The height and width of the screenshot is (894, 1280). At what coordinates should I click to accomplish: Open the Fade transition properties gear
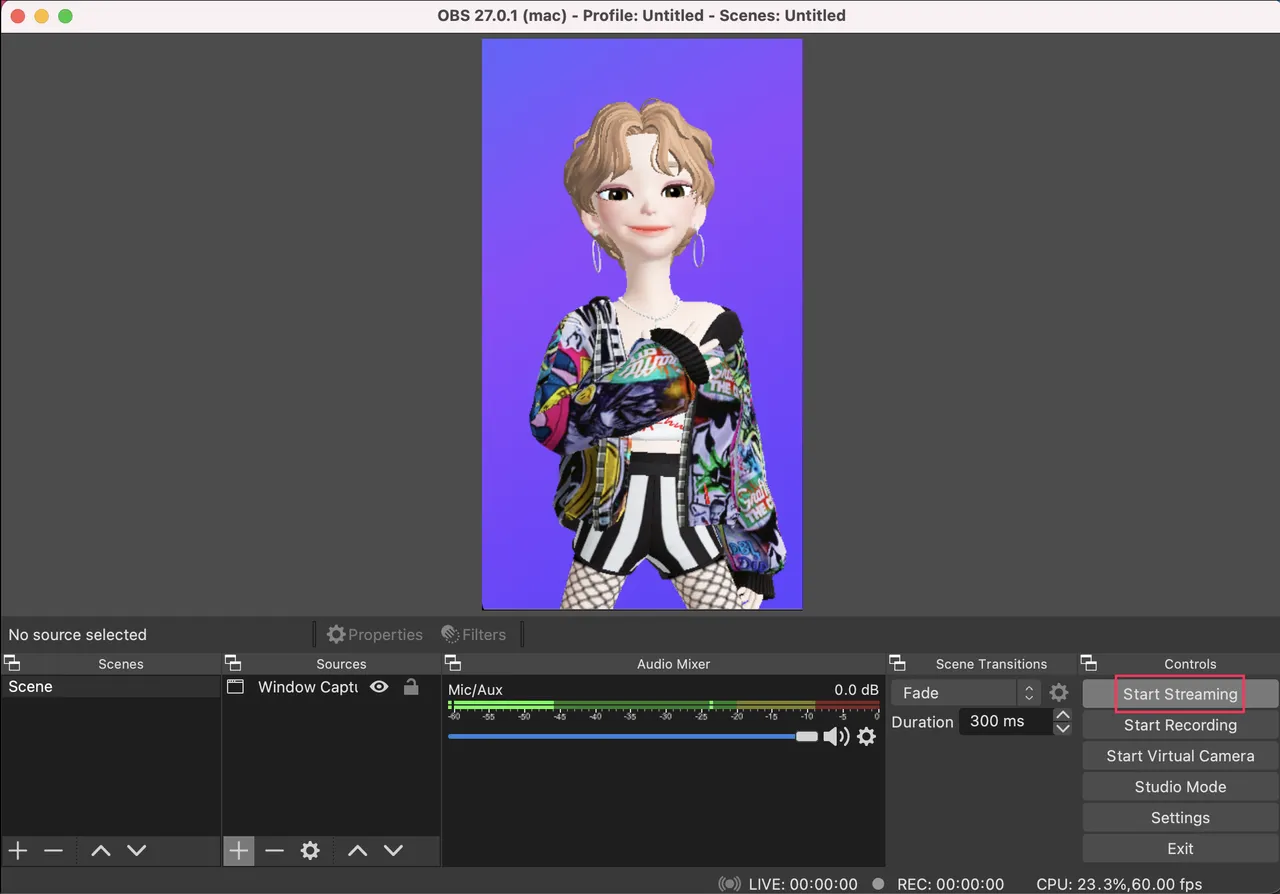(1058, 692)
